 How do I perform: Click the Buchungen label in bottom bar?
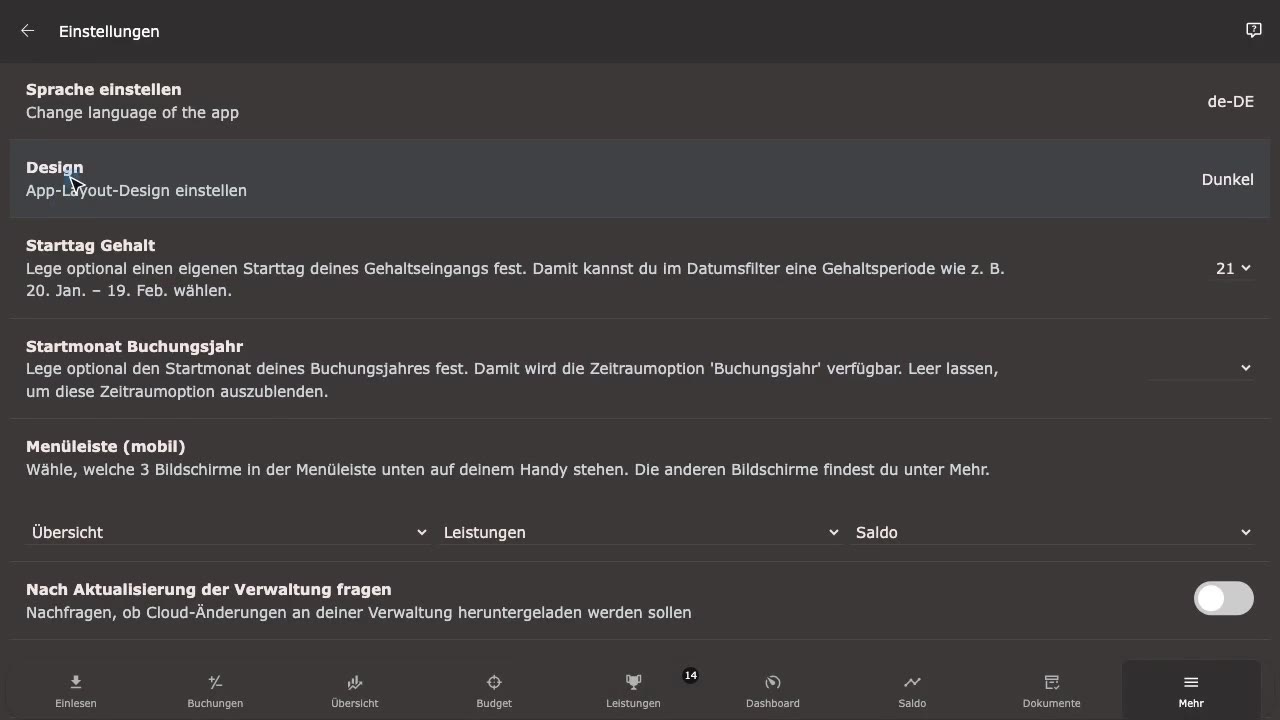click(215, 703)
